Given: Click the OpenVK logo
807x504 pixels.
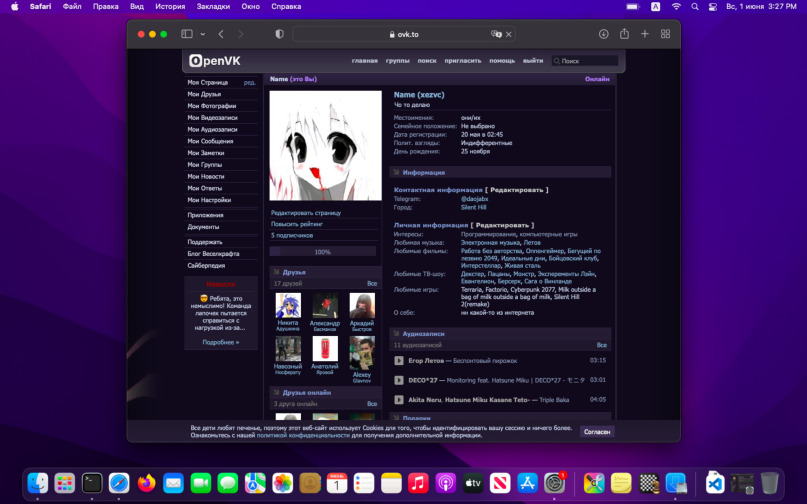Looking at the screenshot, I should (215, 61).
